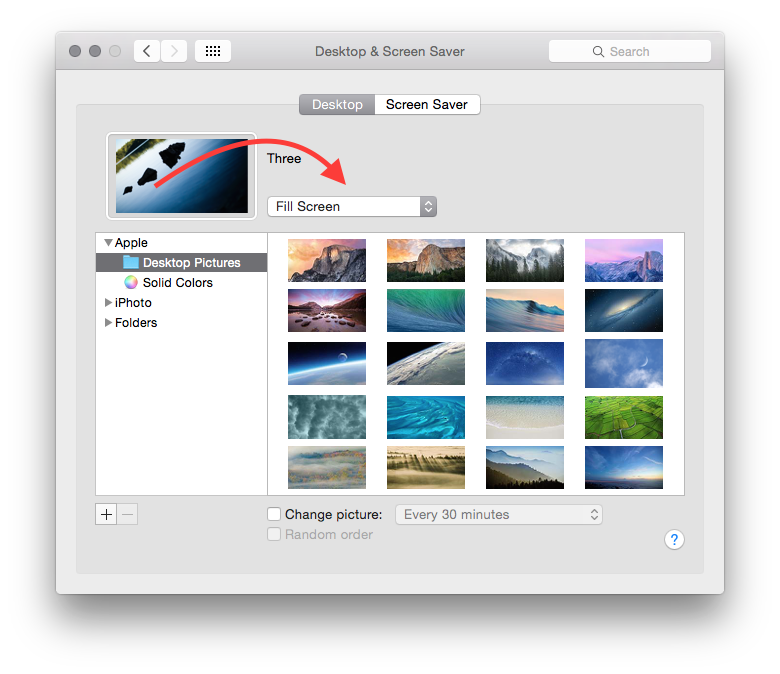Choose the blue breaking wave wallpaper

point(525,310)
